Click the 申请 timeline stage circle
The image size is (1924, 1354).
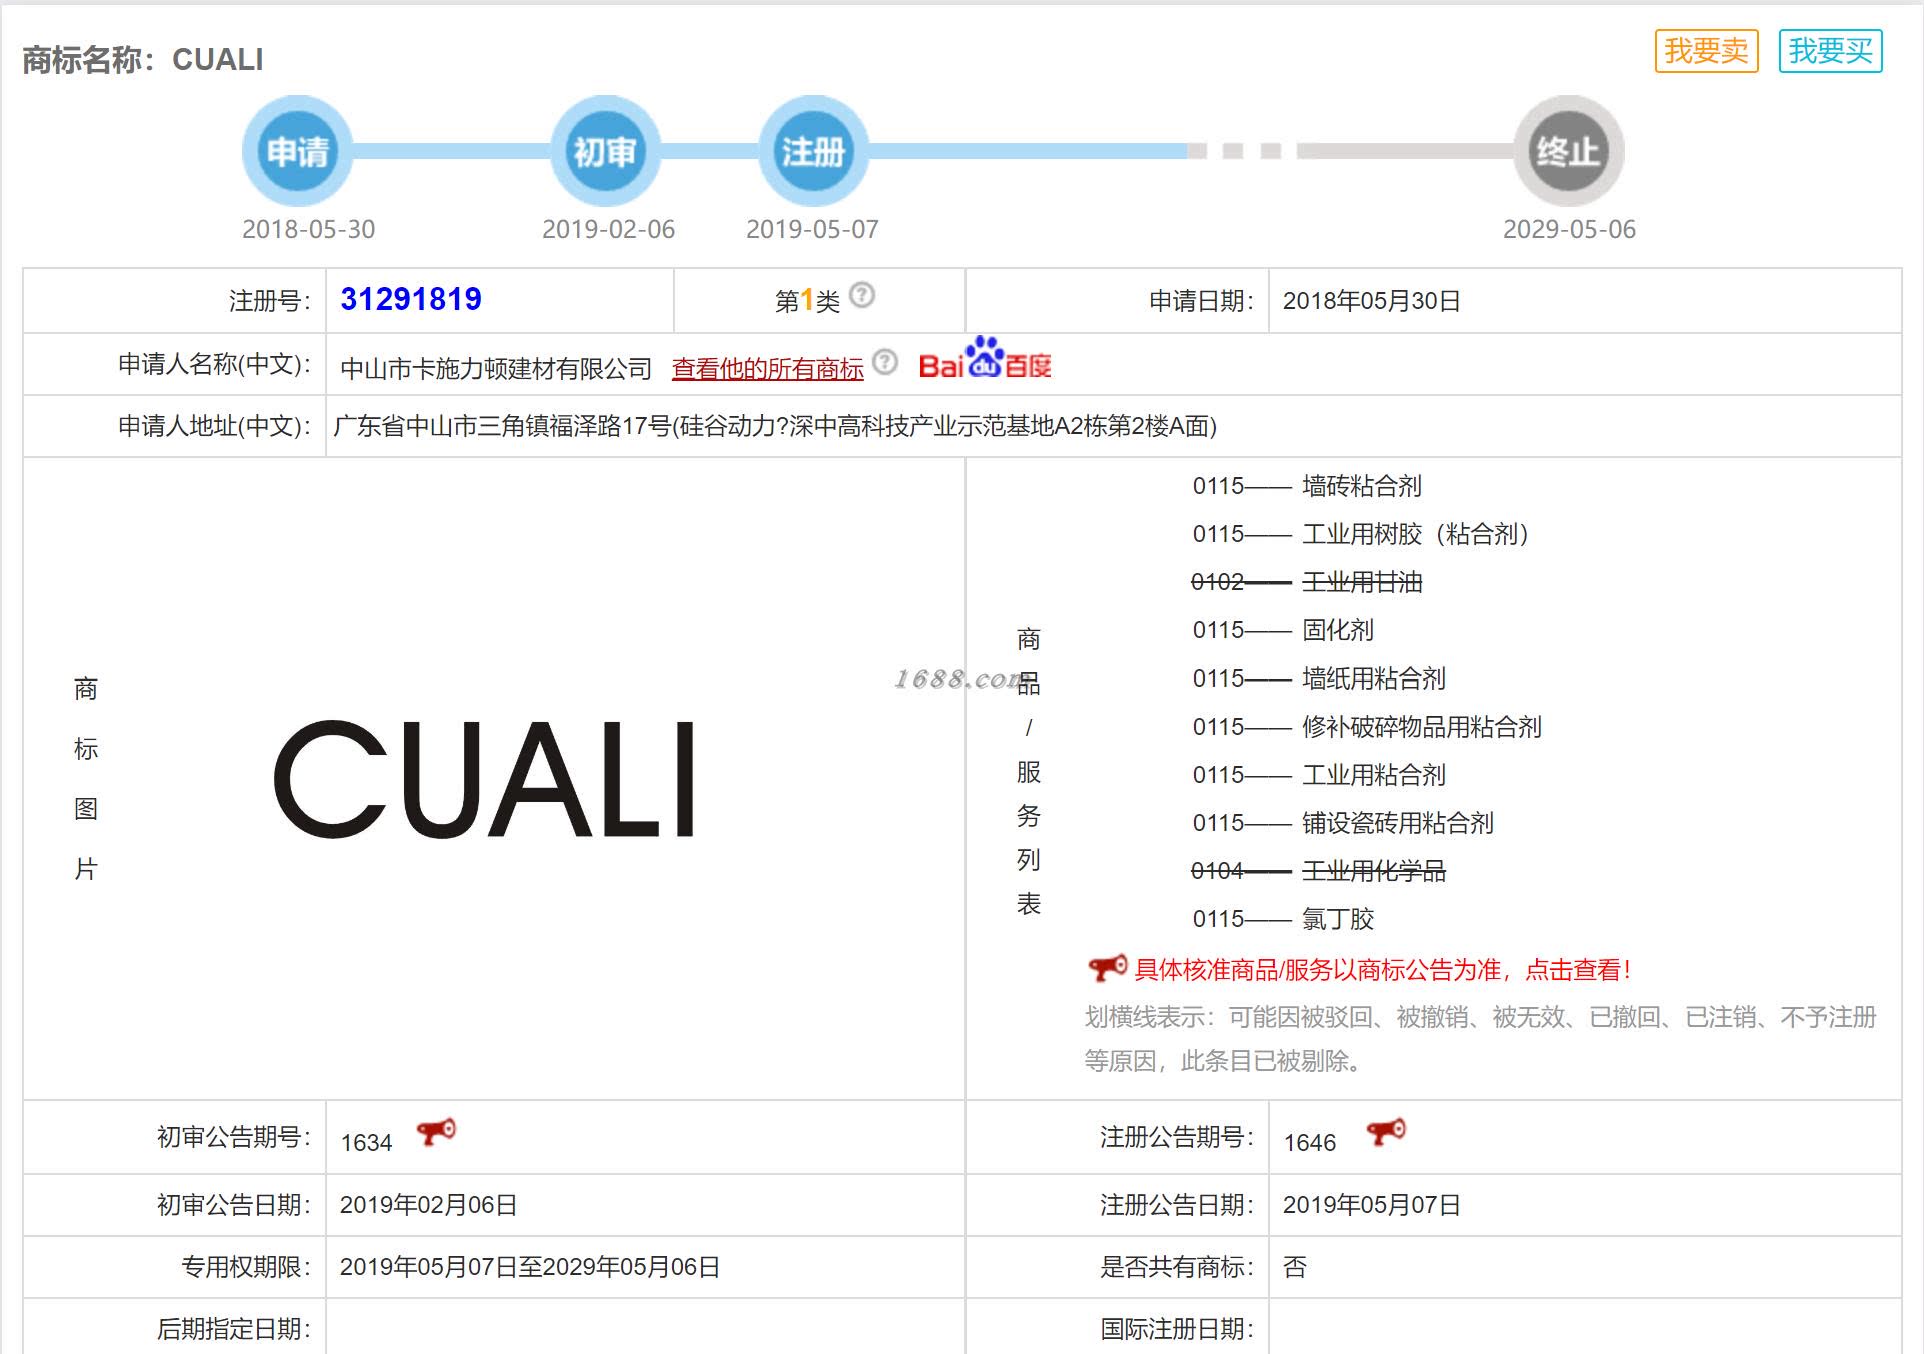pos(297,151)
